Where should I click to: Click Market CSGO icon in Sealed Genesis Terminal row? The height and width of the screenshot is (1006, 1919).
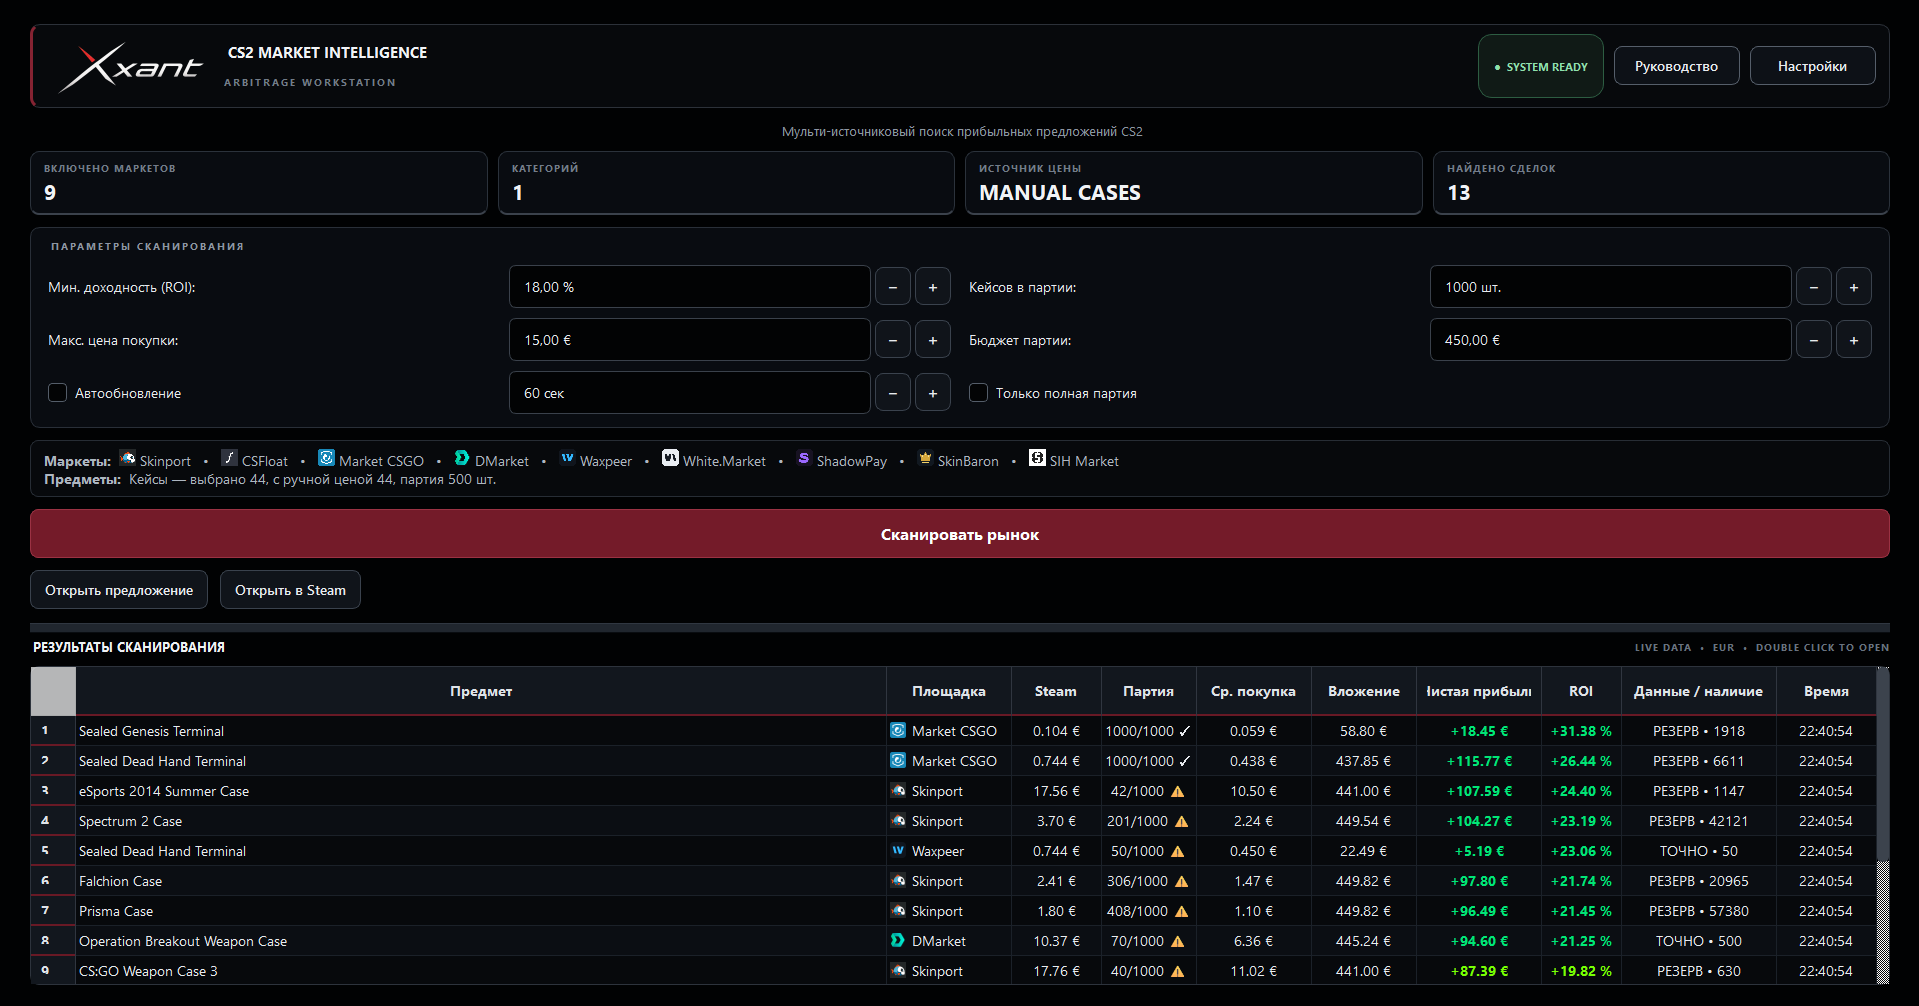click(898, 731)
